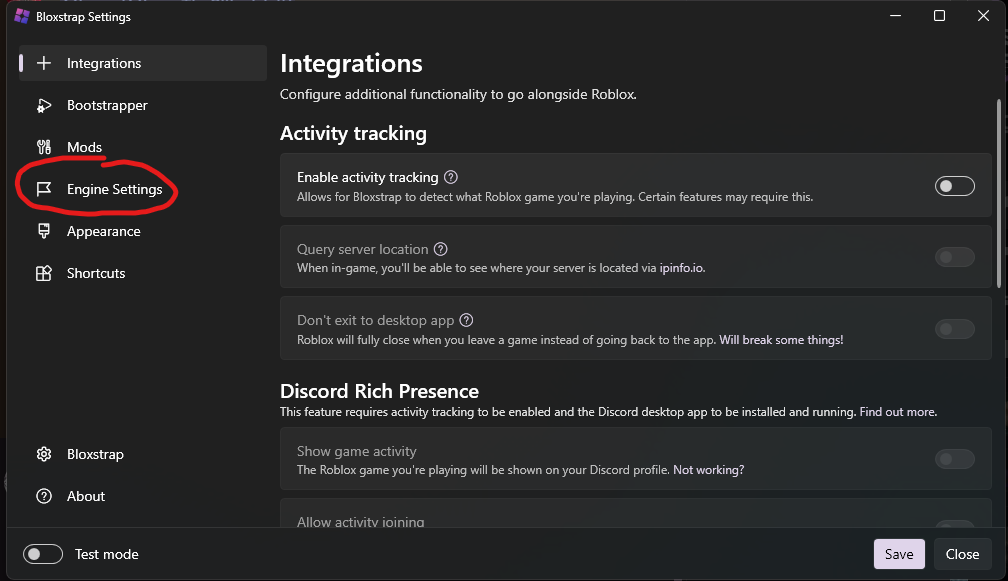The image size is (1008, 581).
Task: Click the About question mark icon
Action: coord(43,496)
